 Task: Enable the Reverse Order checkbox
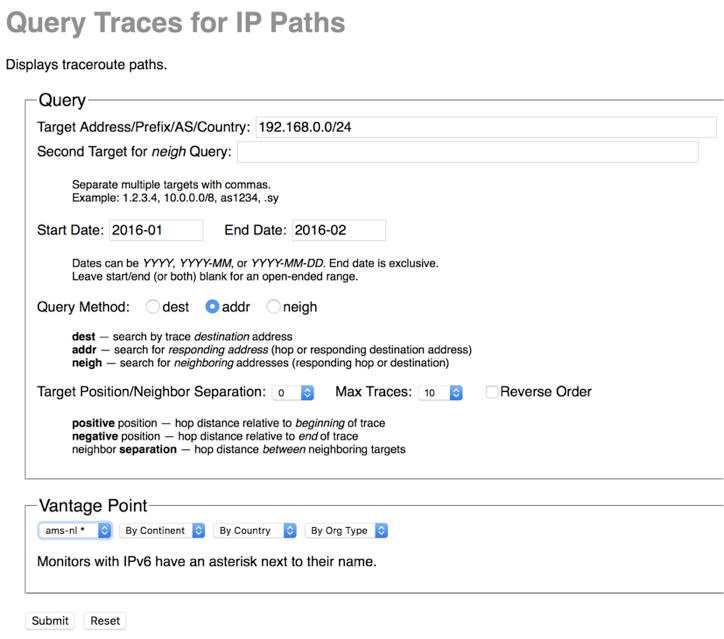[492, 392]
